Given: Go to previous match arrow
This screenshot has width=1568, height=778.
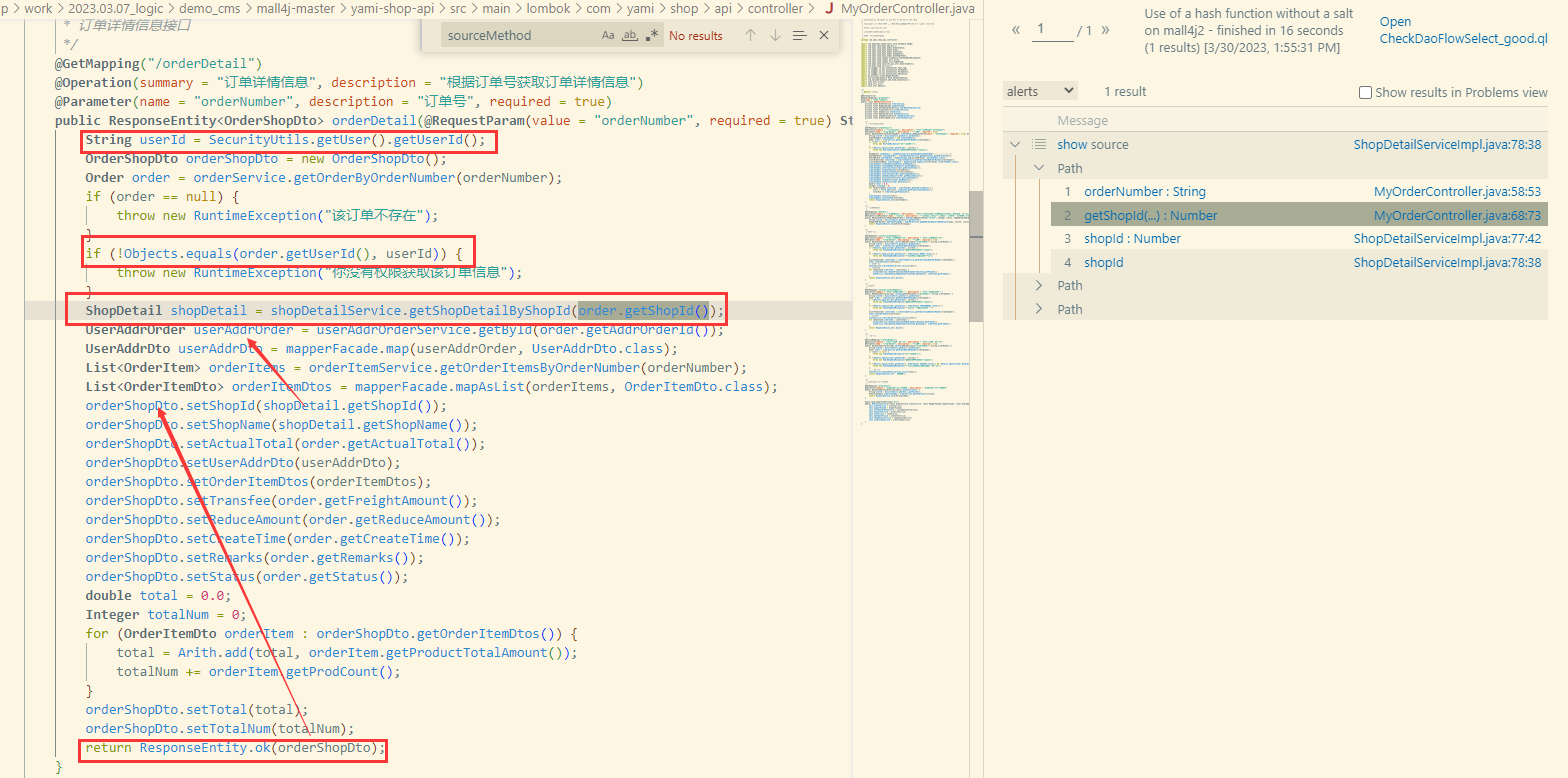Looking at the screenshot, I should 750,35.
